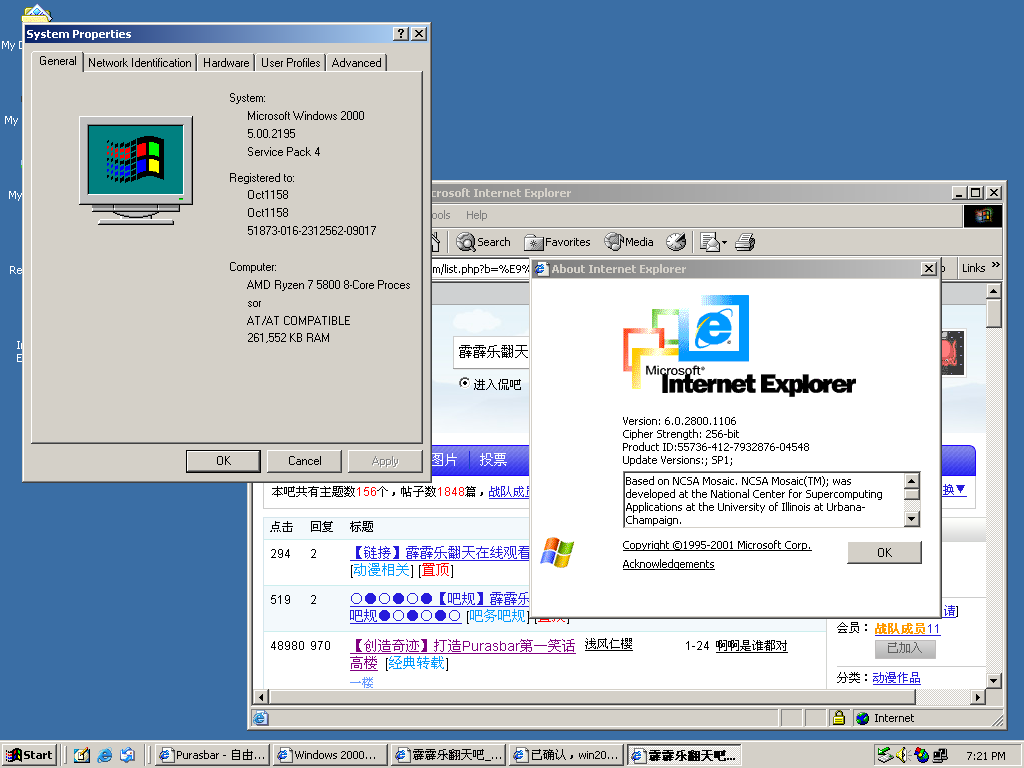The width and height of the screenshot is (1024, 768).
Task: Print the page with the printer icon
Action: 744,242
